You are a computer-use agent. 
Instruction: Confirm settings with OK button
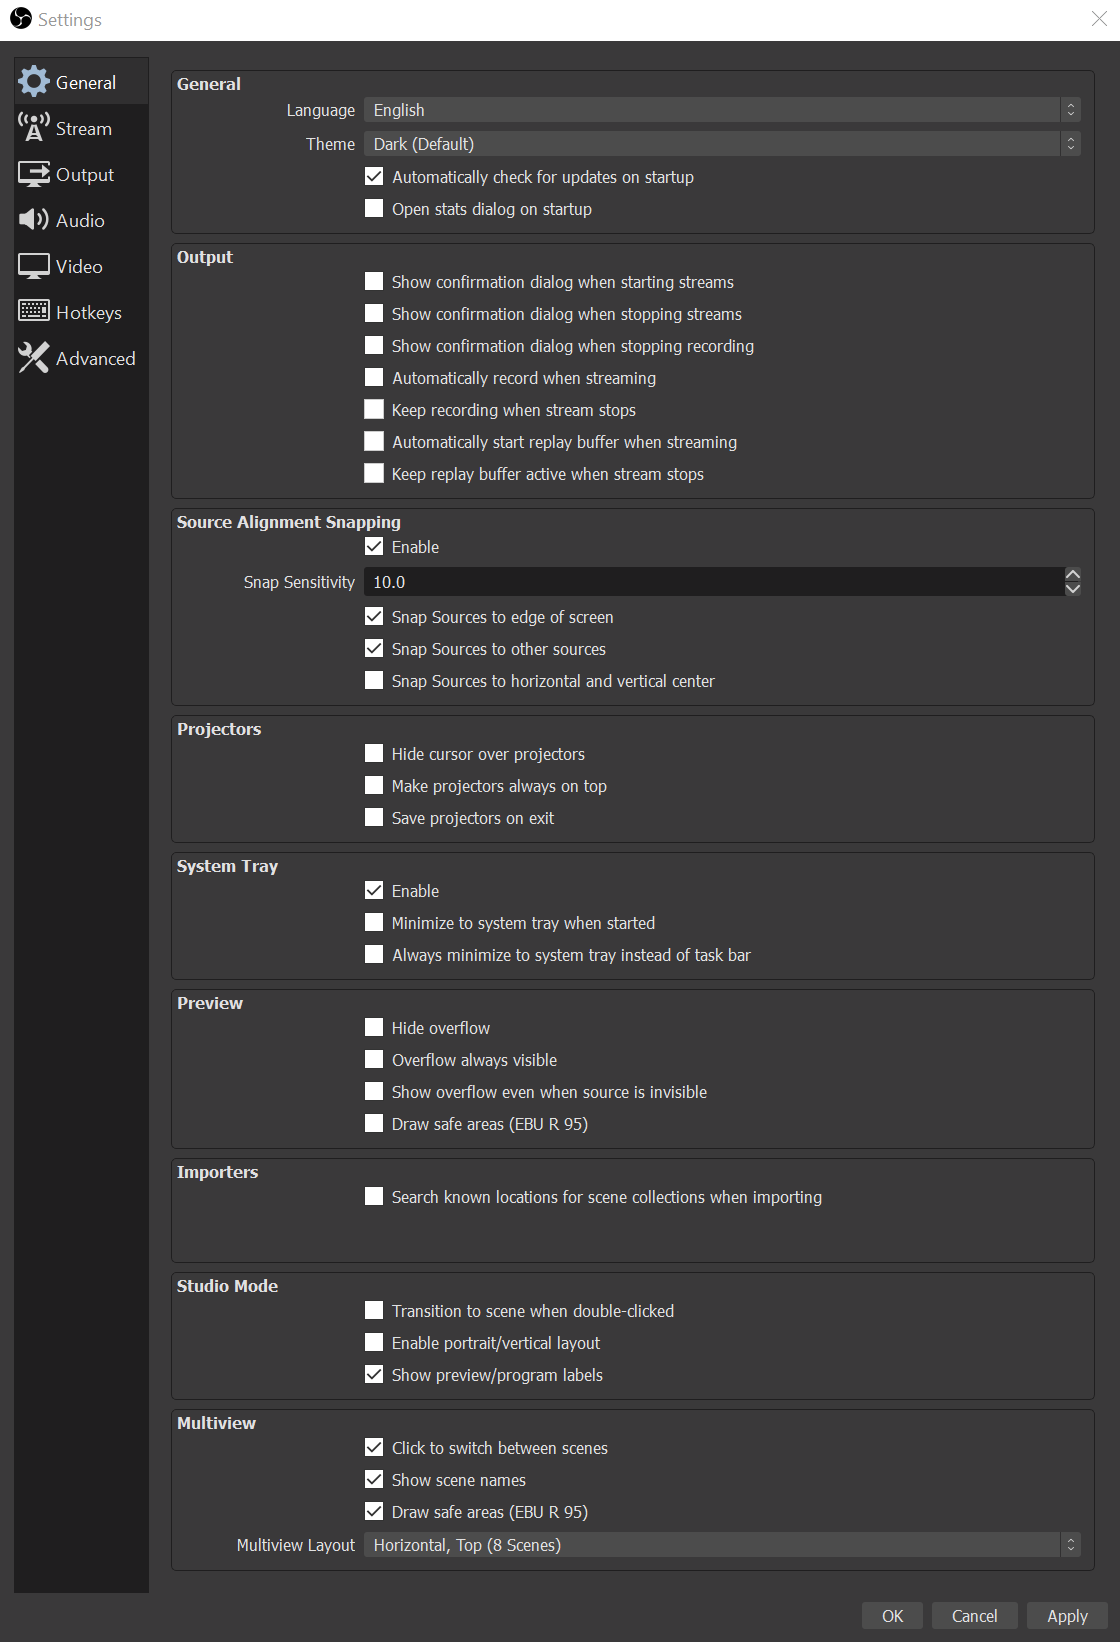pos(892,1616)
